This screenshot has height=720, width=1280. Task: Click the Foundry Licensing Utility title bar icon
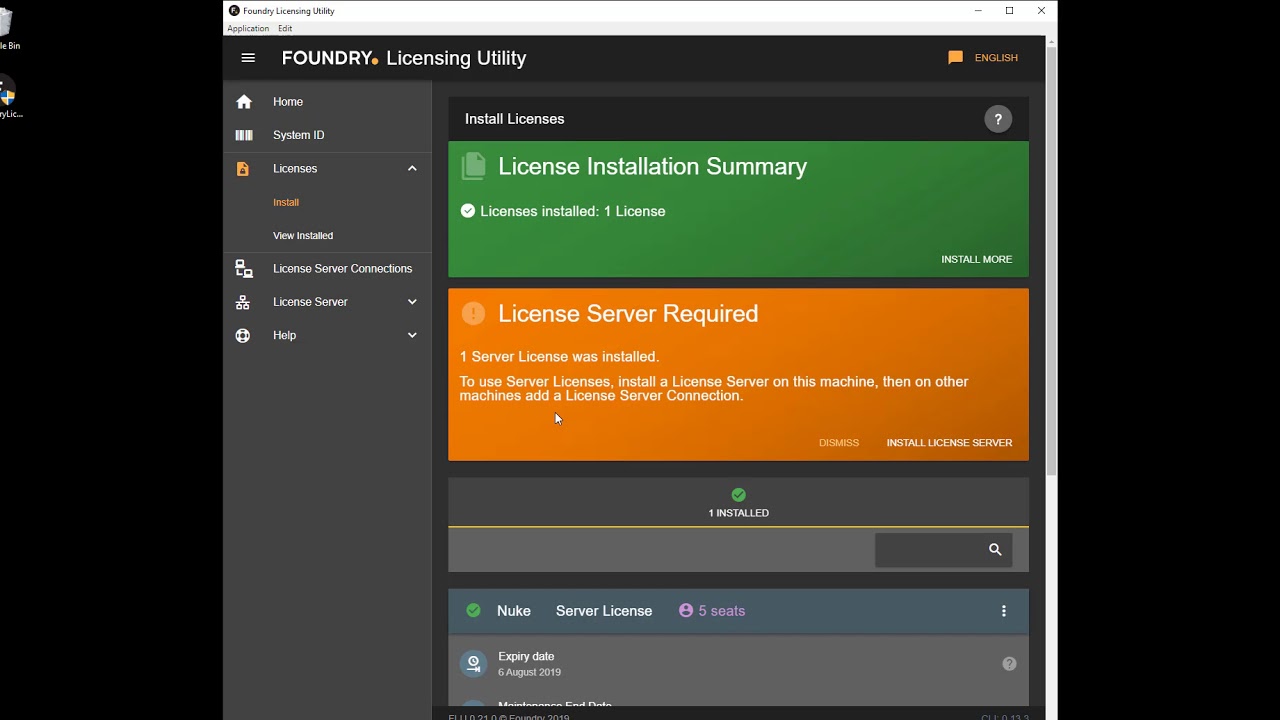coord(234,10)
